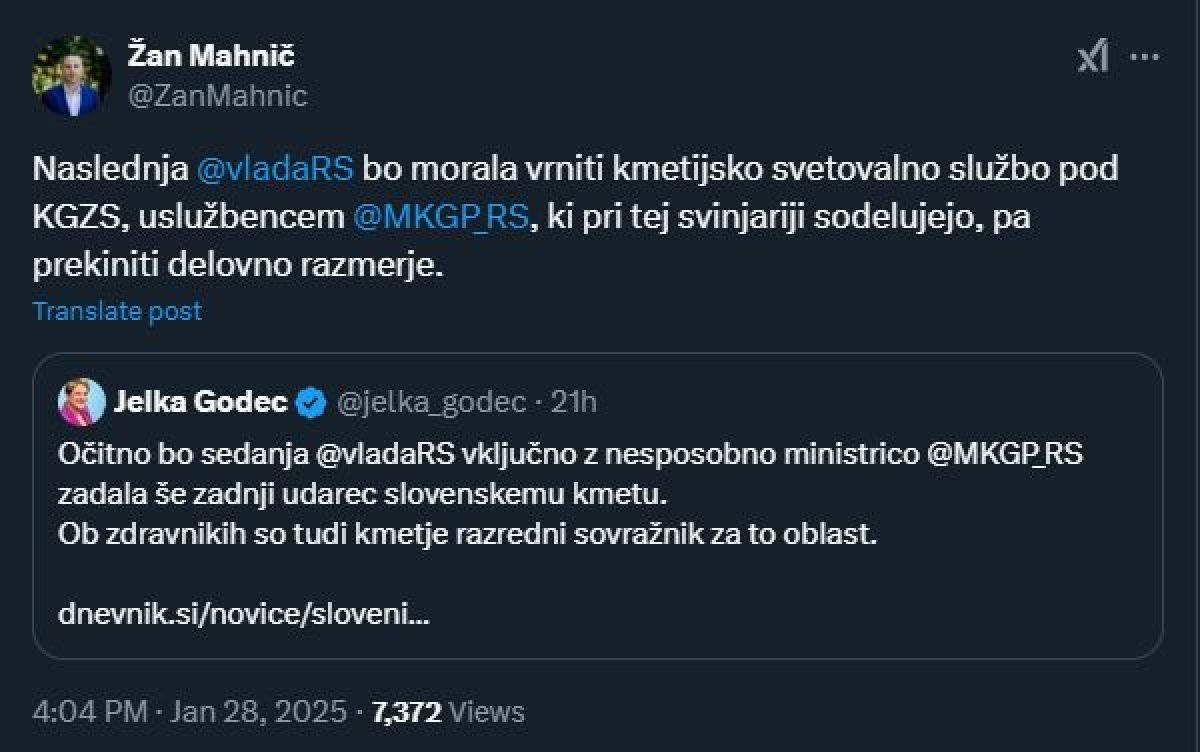Click the blue verified badge beside Jelka Godec
1200x752 pixels.
click(x=312, y=403)
